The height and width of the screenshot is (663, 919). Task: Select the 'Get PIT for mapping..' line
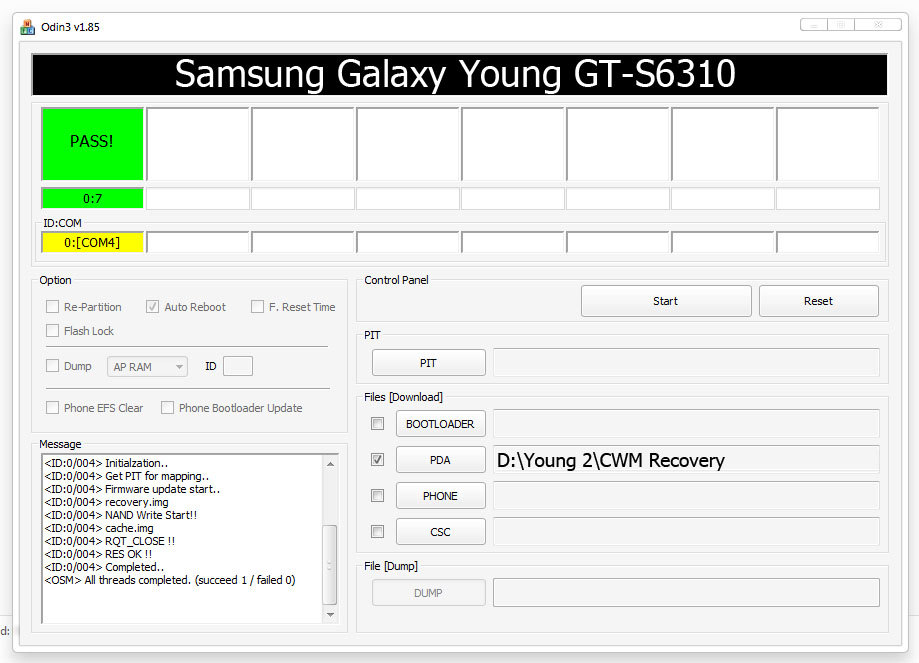coord(127,476)
